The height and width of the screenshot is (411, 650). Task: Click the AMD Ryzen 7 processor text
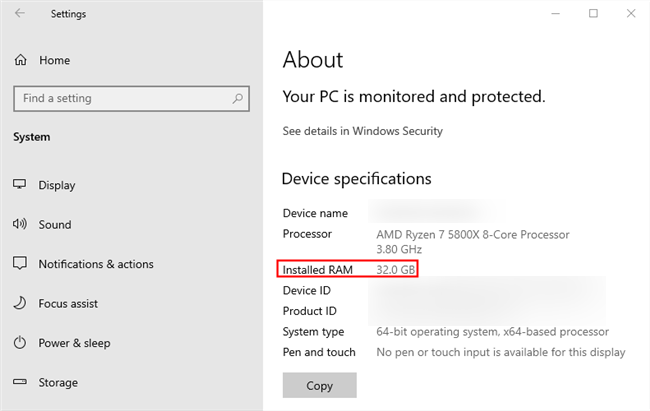(x=472, y=235)
